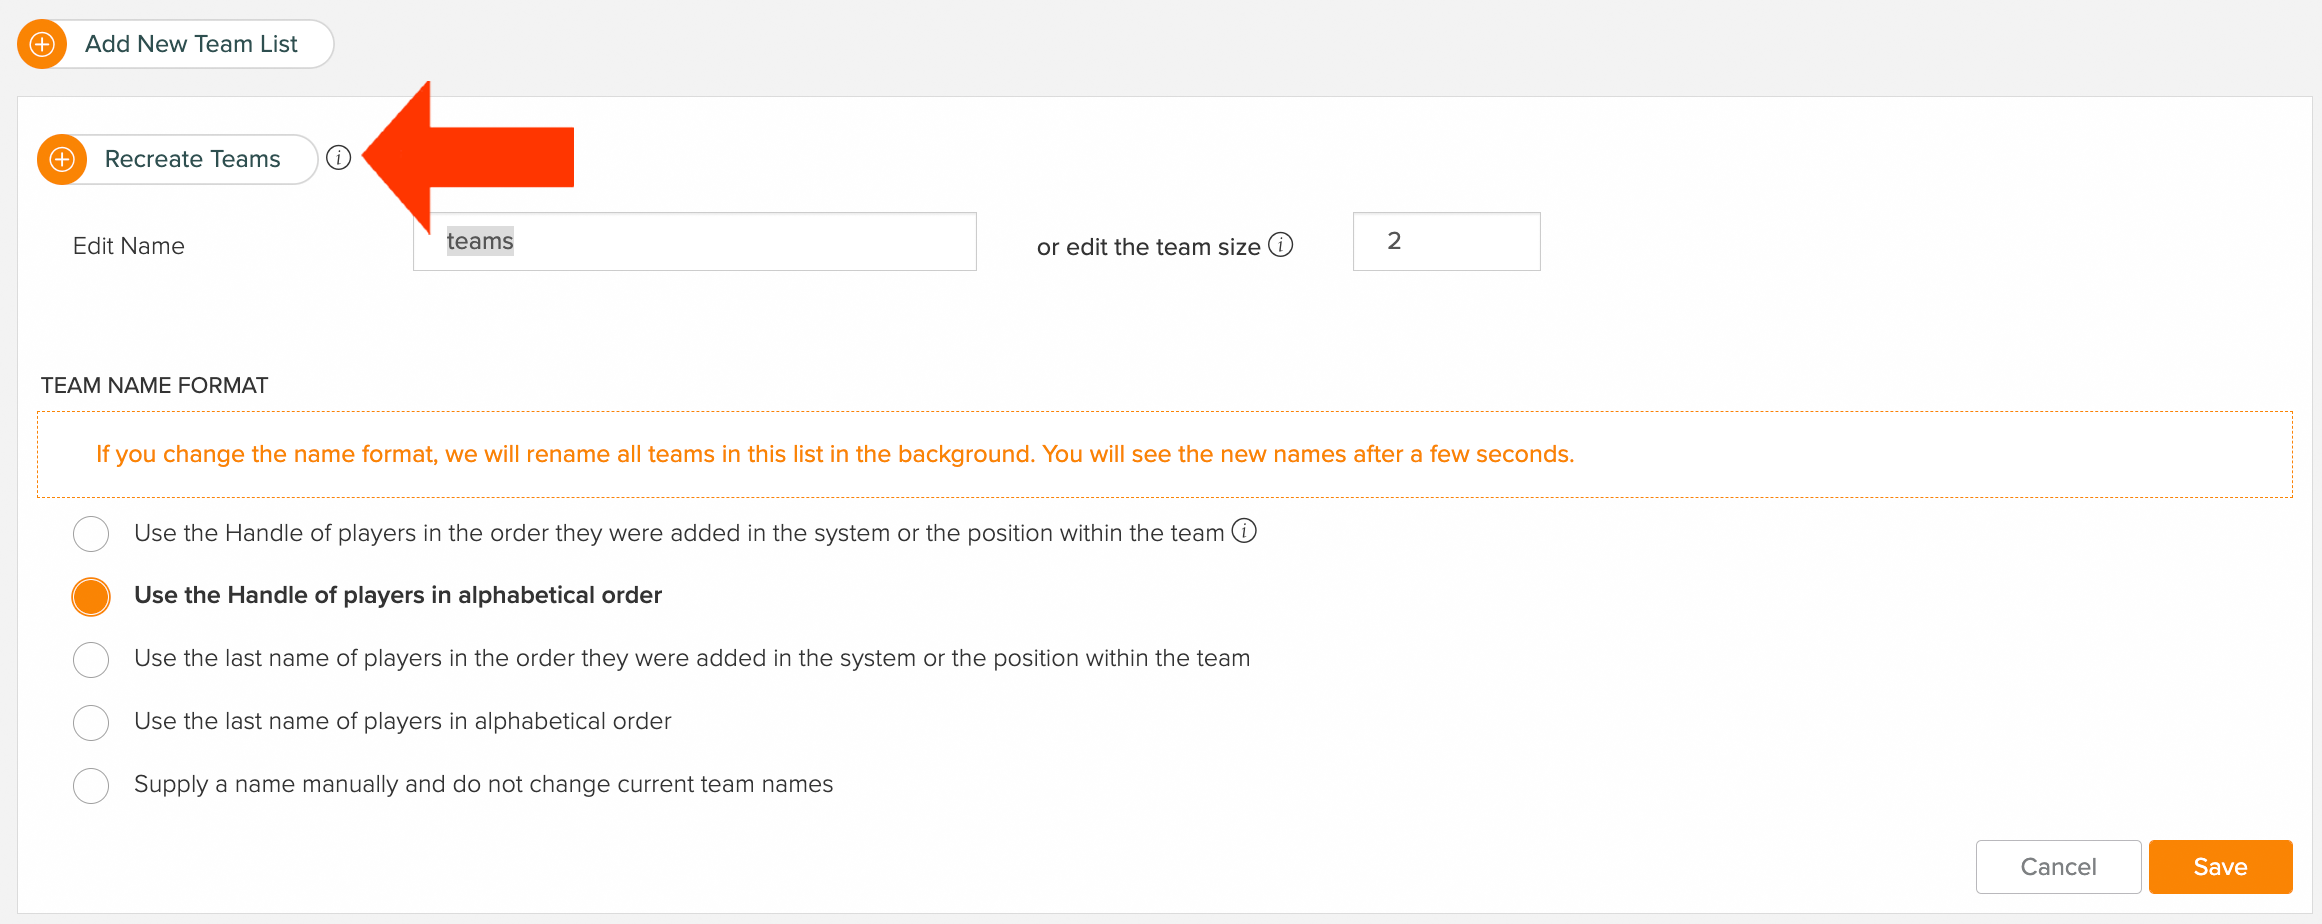
Task: Click the Cancel button
Action: (x=2058, y=867)
